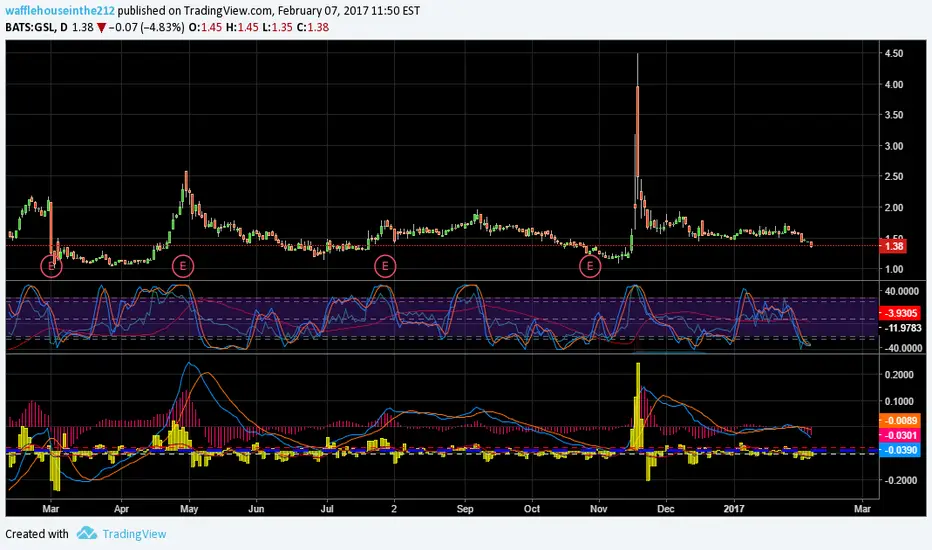The height and width of the screenshot is (550, 932).
Task: Click the 4.00 price axis label
Action: point(893,84)
